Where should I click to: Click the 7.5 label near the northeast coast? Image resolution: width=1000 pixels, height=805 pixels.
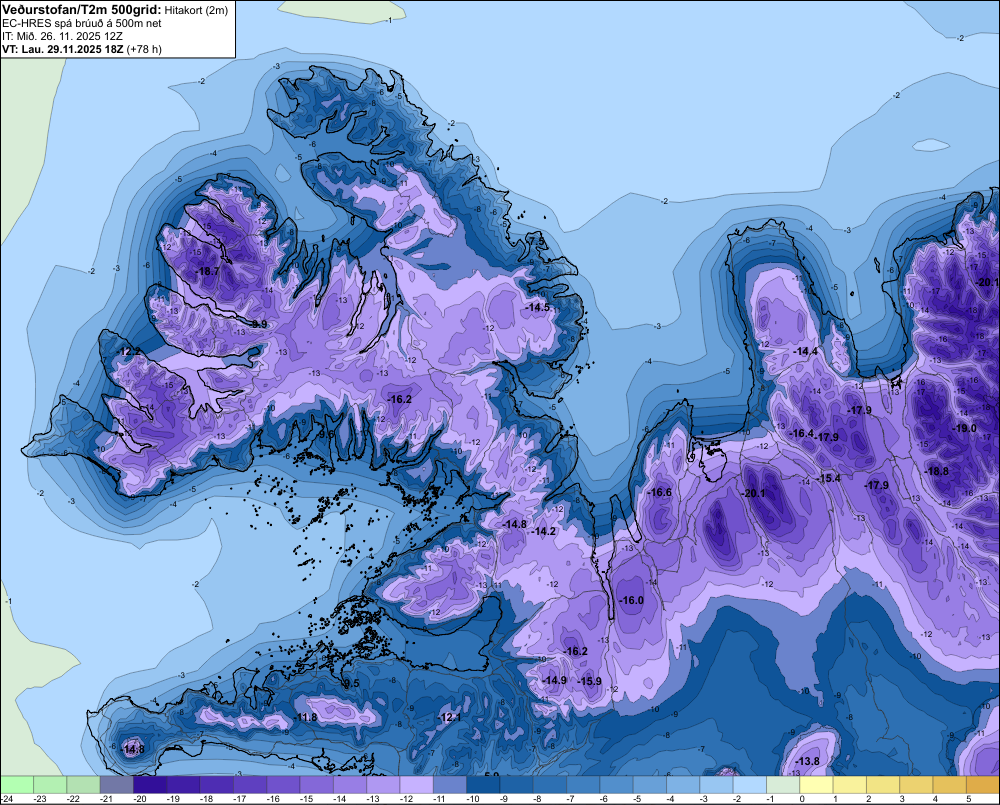[x=539, y=241]
